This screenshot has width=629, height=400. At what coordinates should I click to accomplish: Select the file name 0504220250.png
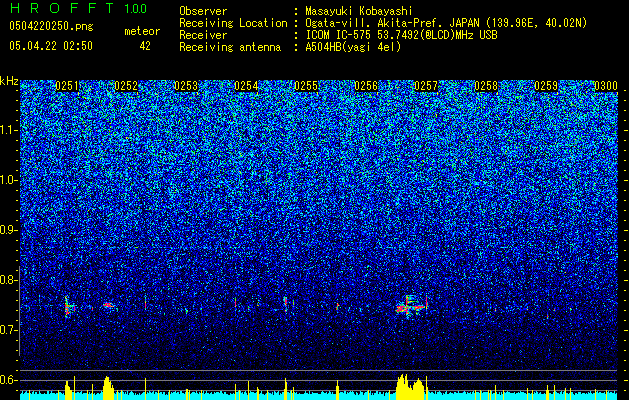(x=51, y=26)
